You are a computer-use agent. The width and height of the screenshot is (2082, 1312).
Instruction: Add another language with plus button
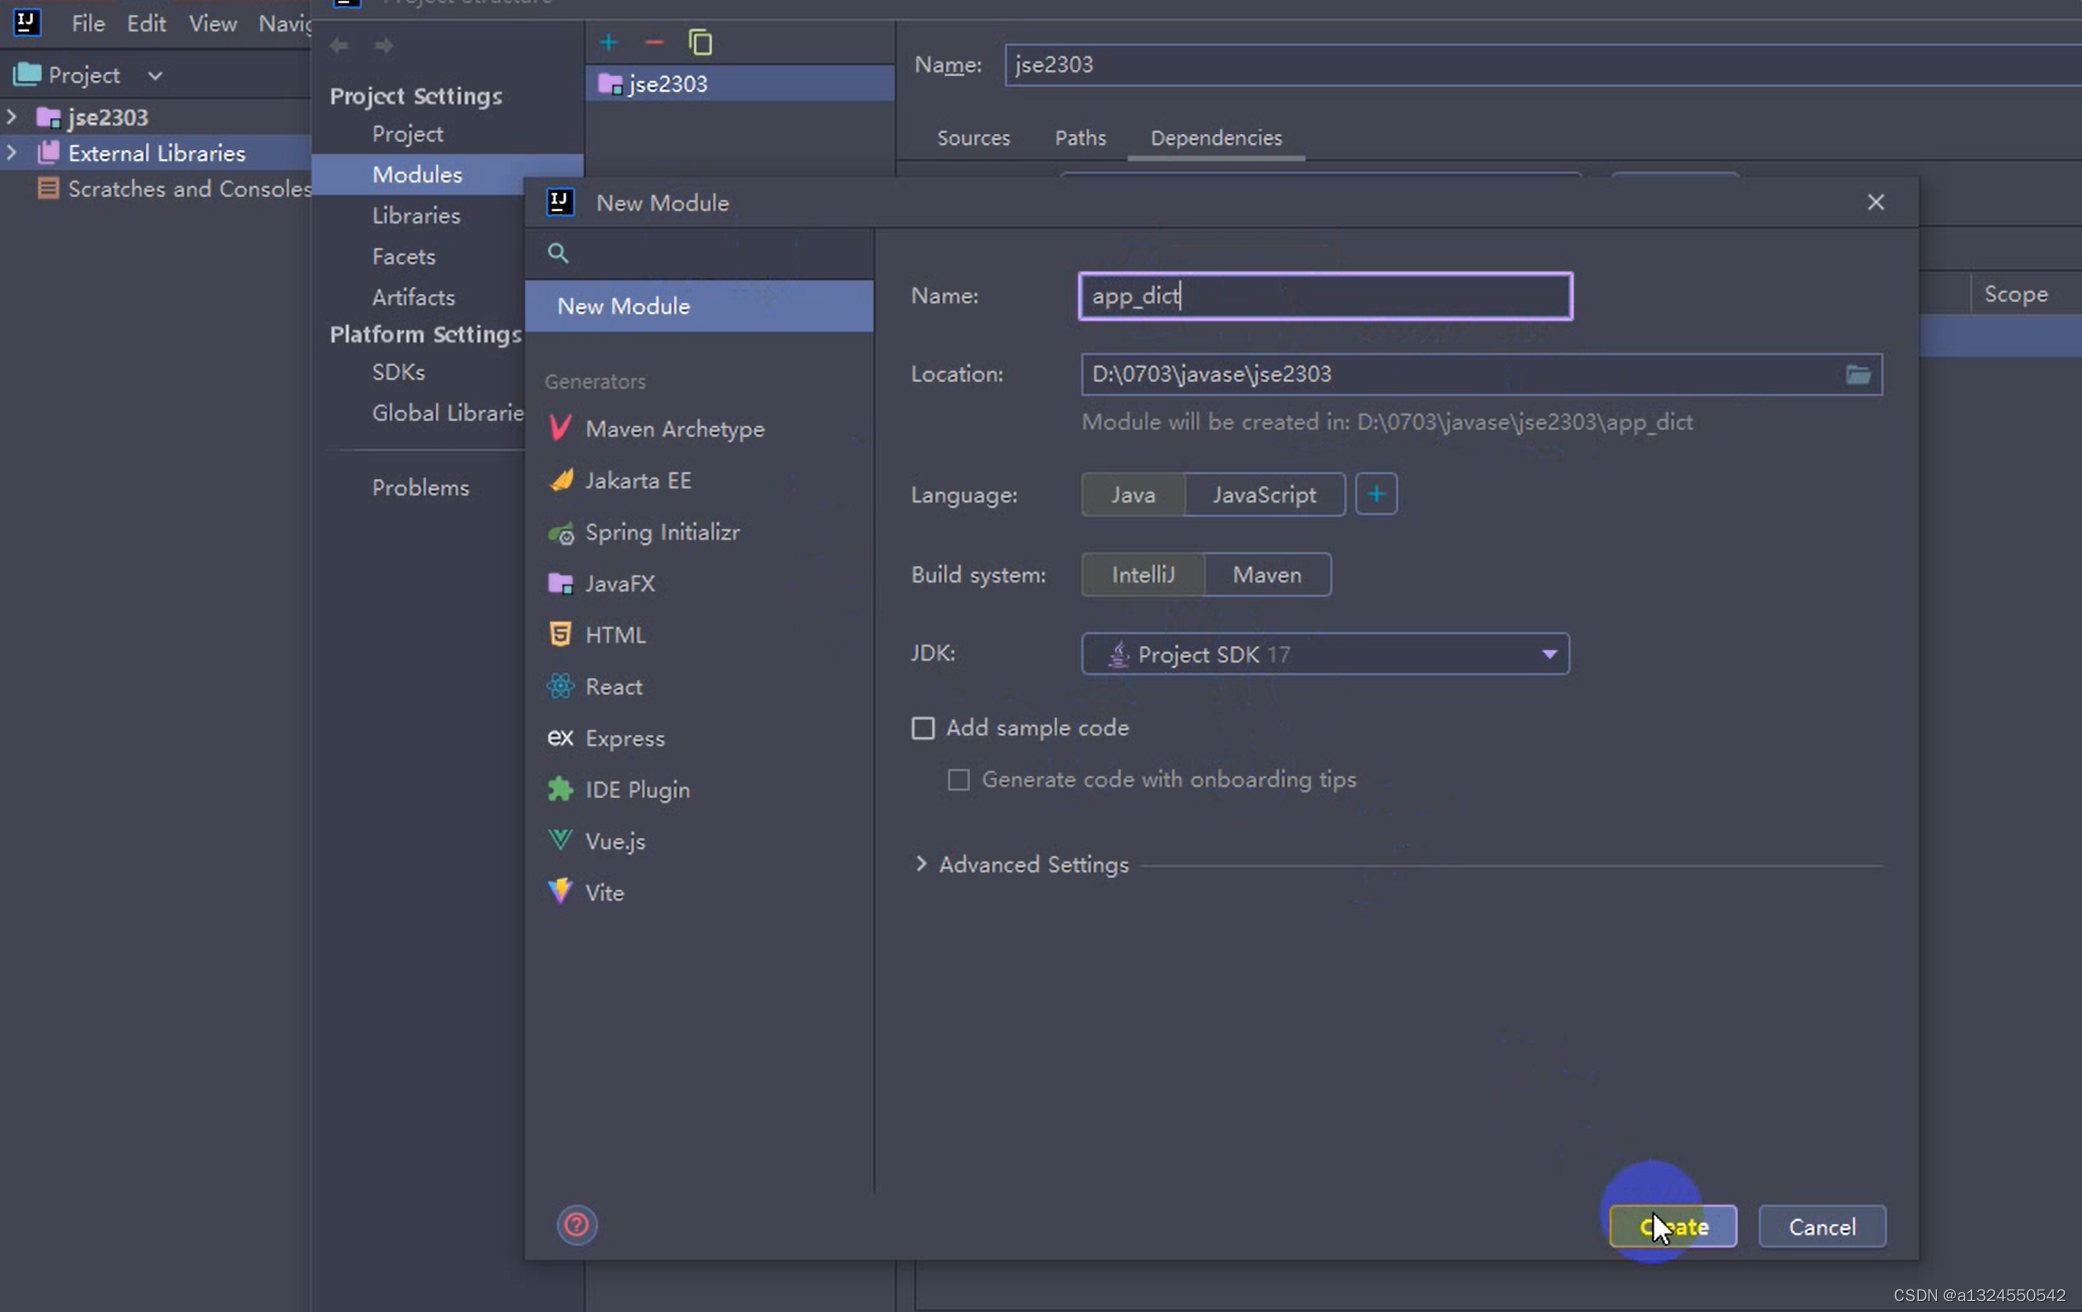pos(1376,495)
